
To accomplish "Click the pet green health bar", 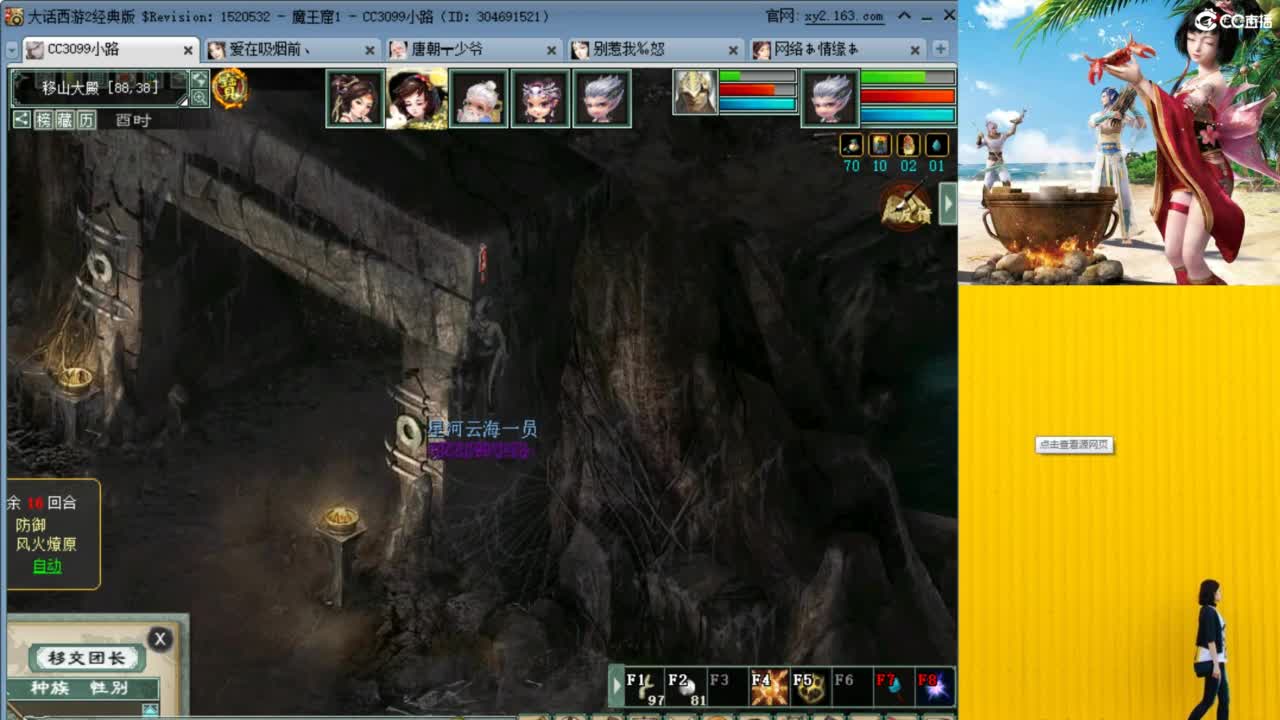I will coord(758,76).
